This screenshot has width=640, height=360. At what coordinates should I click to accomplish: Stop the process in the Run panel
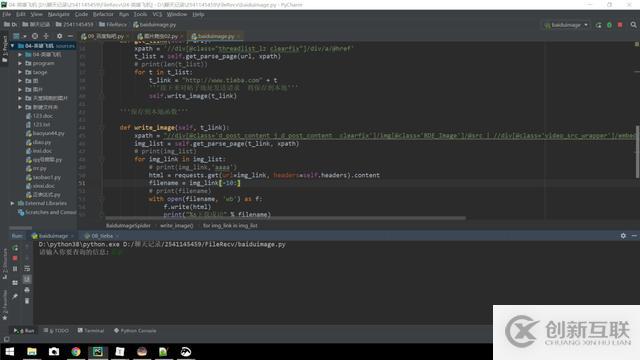pyautogui.click(x=15, y=258)
